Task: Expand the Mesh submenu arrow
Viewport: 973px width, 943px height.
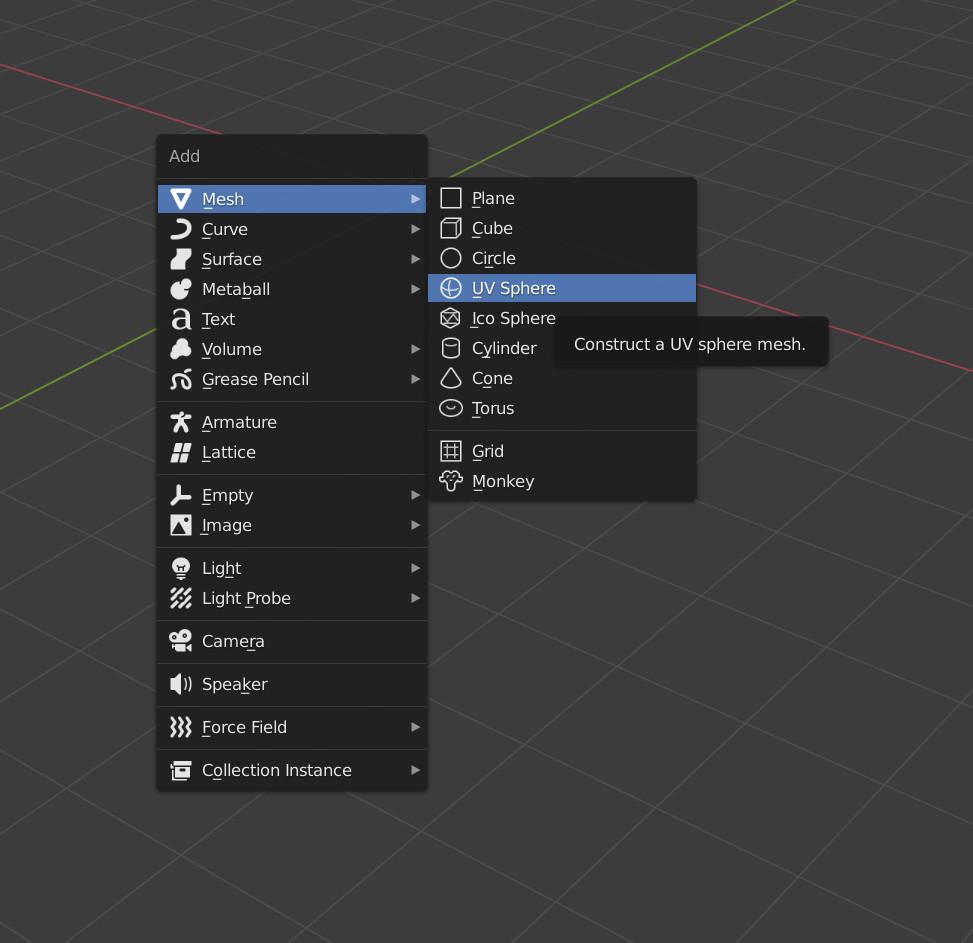Action: pyautogui.click(x=415, y=199)
